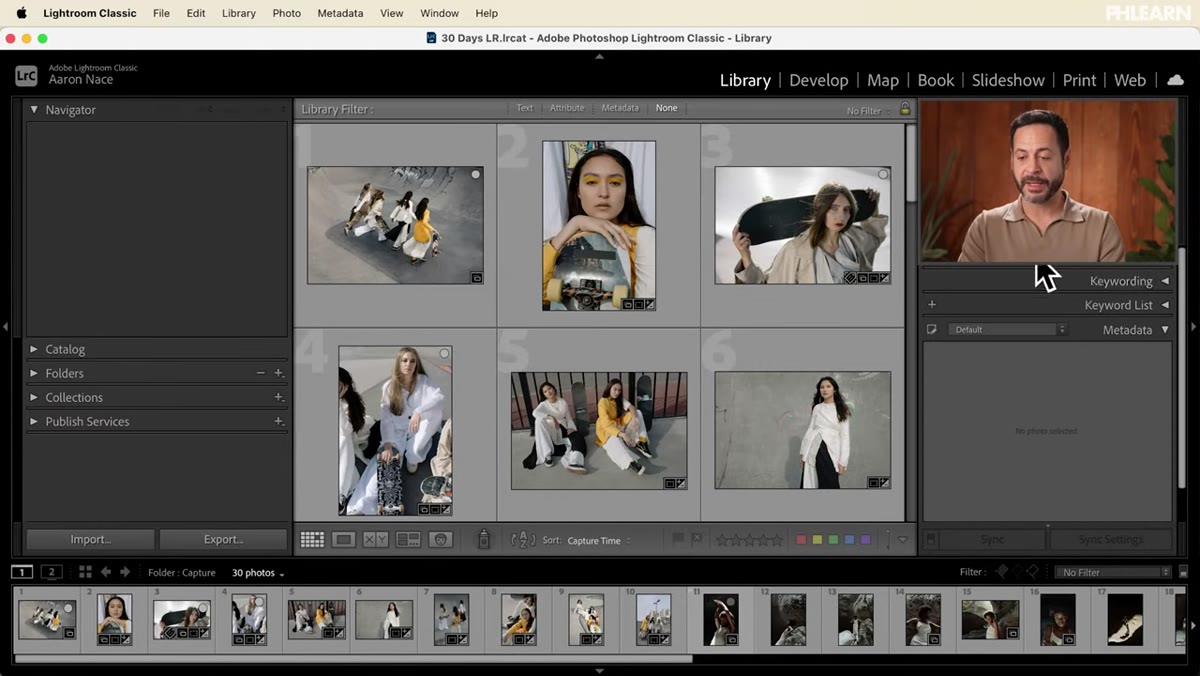Viewport: 1200px width, 676px height.
Task: Open People view with the face icon
Action: click(439, 540)
